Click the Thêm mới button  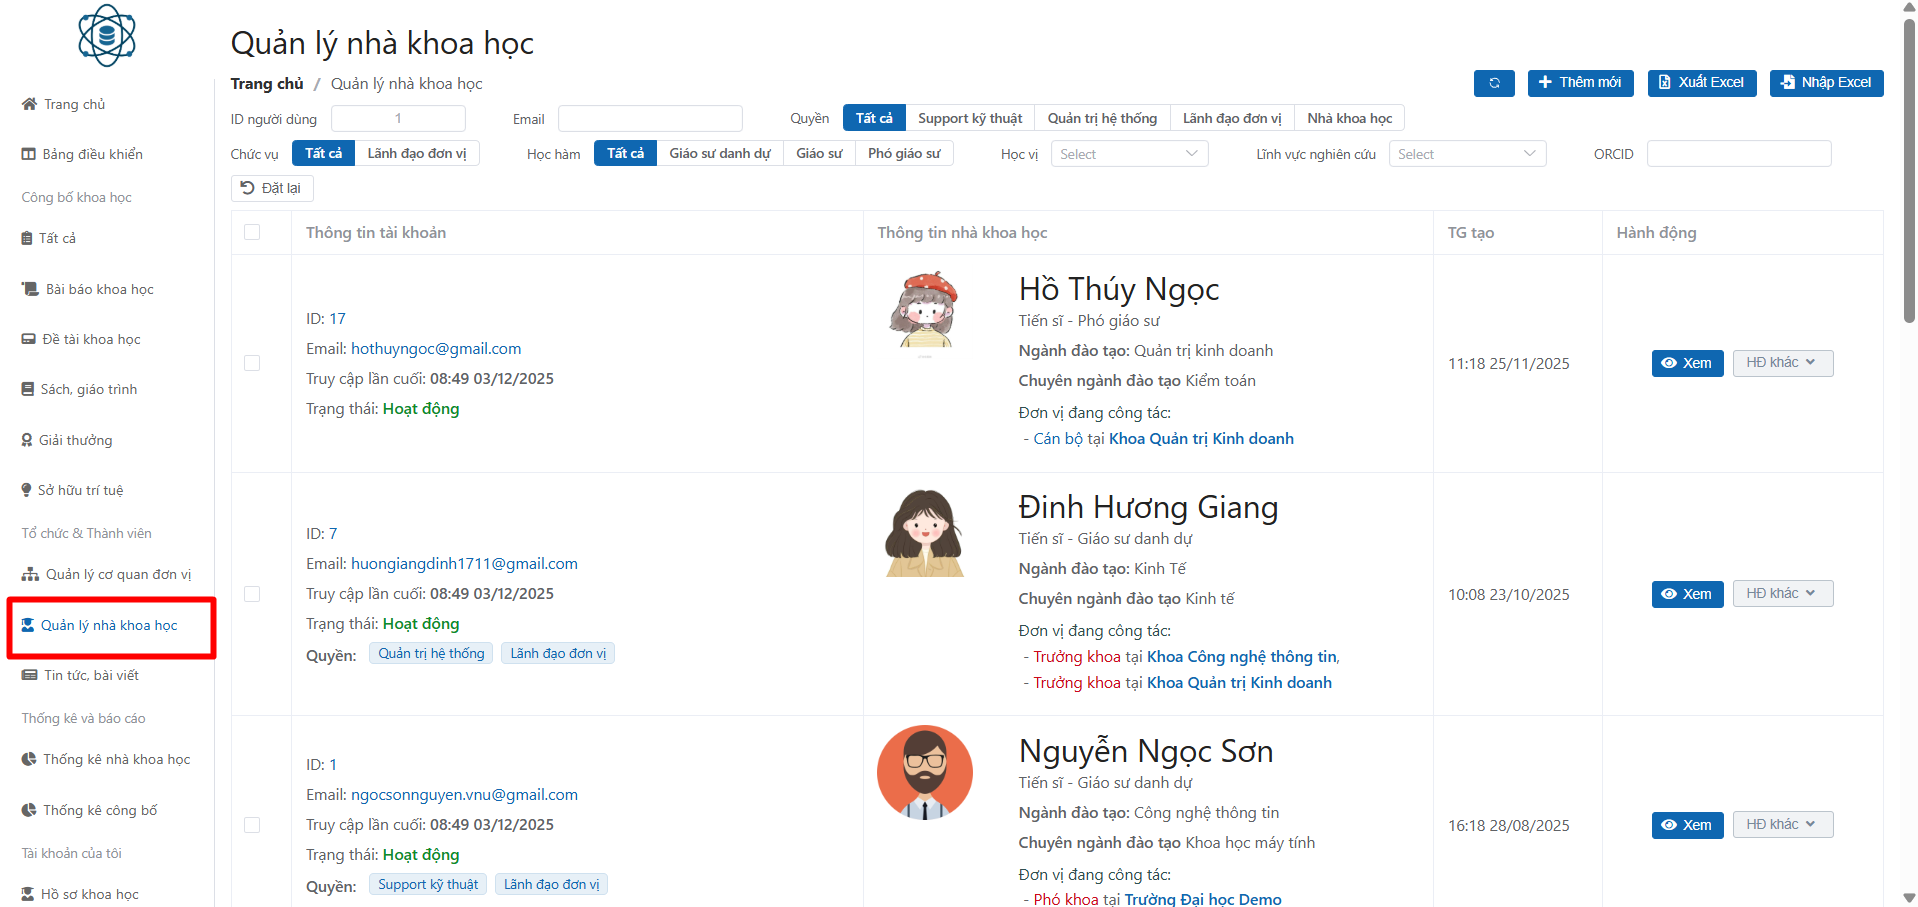coord(1580,83)
